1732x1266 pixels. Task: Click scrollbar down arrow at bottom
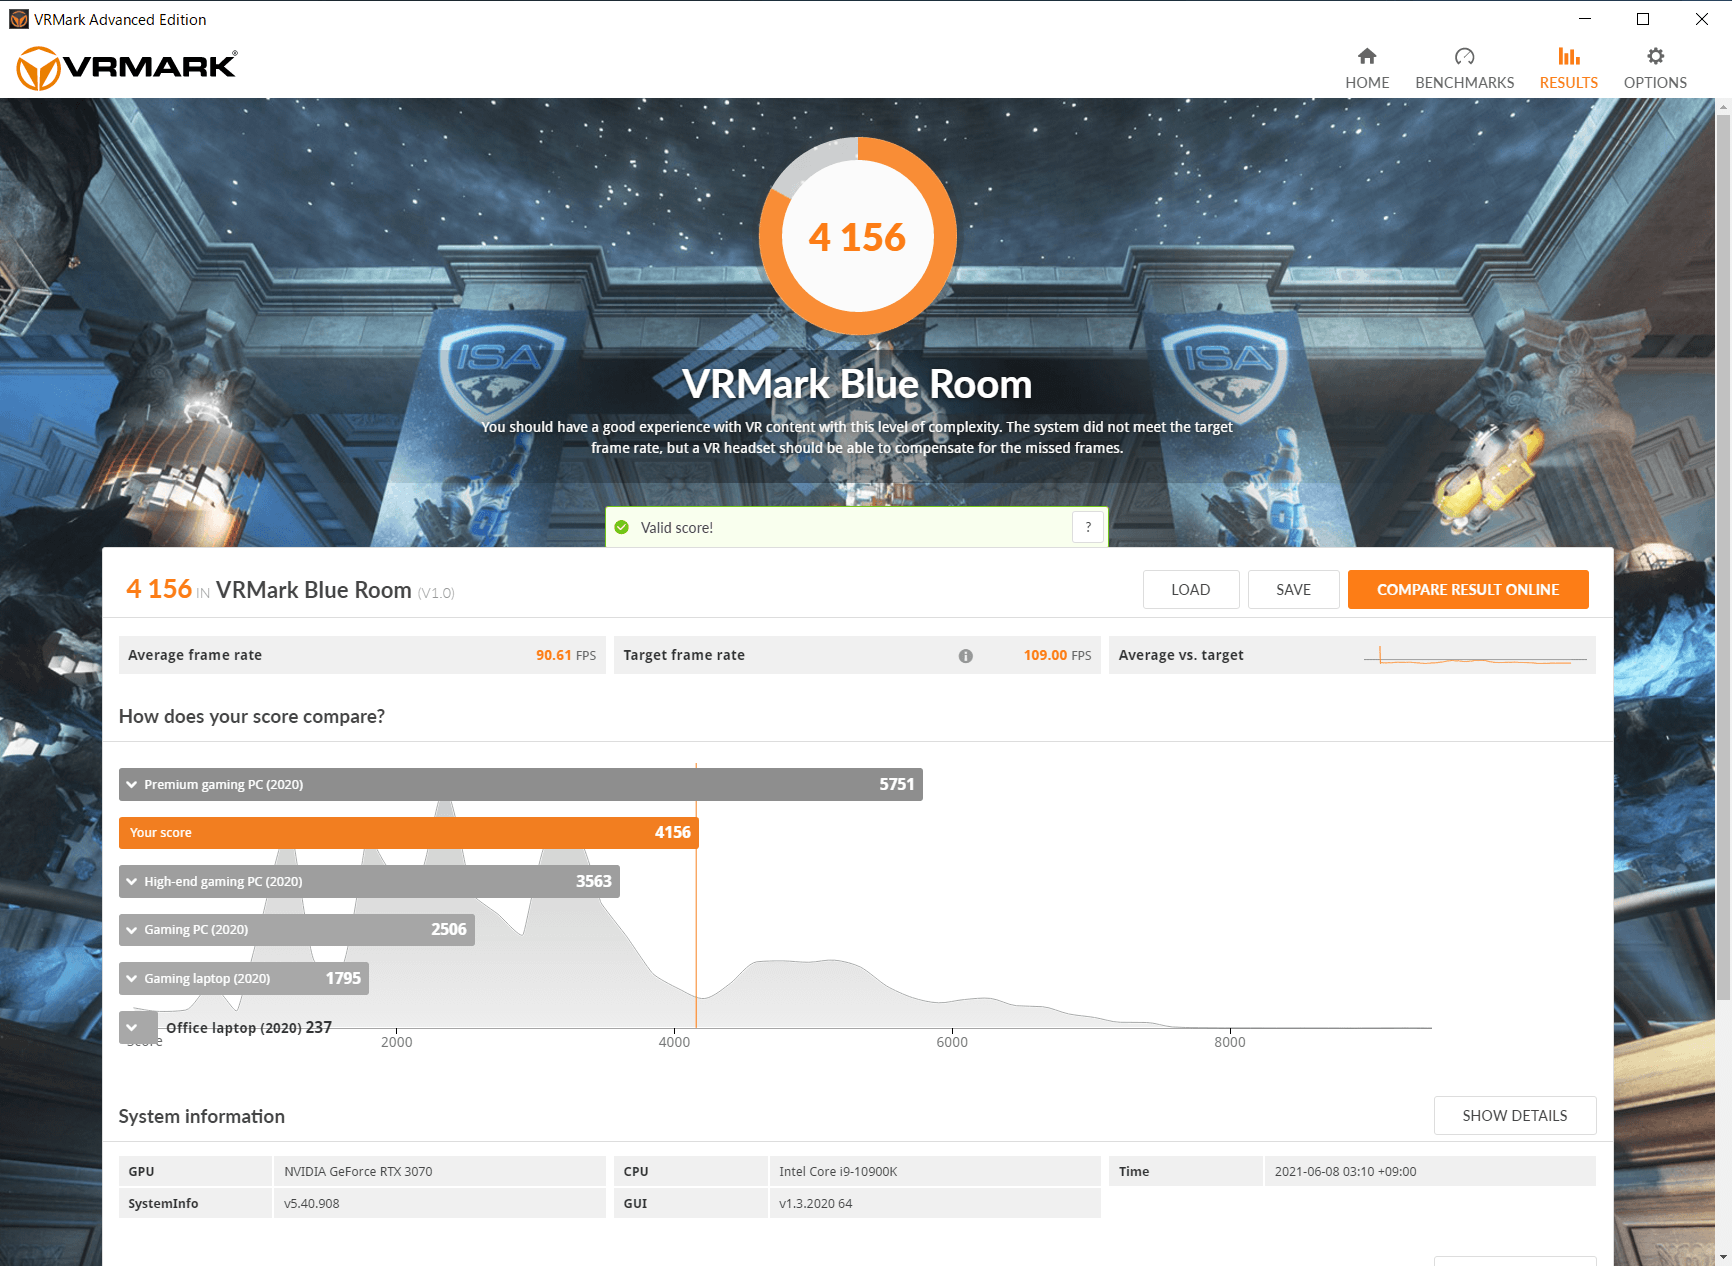click(1723, 1257)
